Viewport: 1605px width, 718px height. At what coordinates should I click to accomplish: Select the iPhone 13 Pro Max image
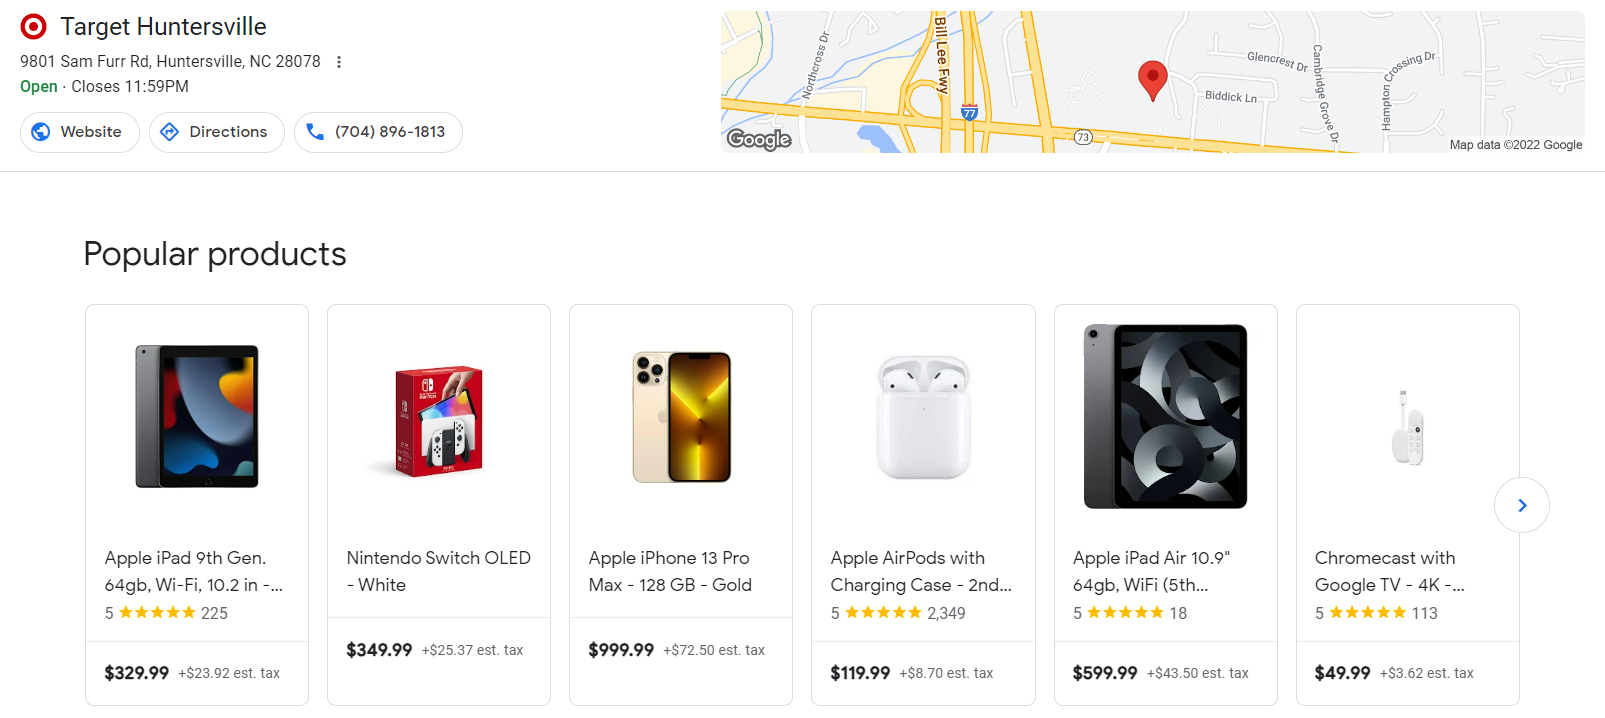[x=681, y=416]
